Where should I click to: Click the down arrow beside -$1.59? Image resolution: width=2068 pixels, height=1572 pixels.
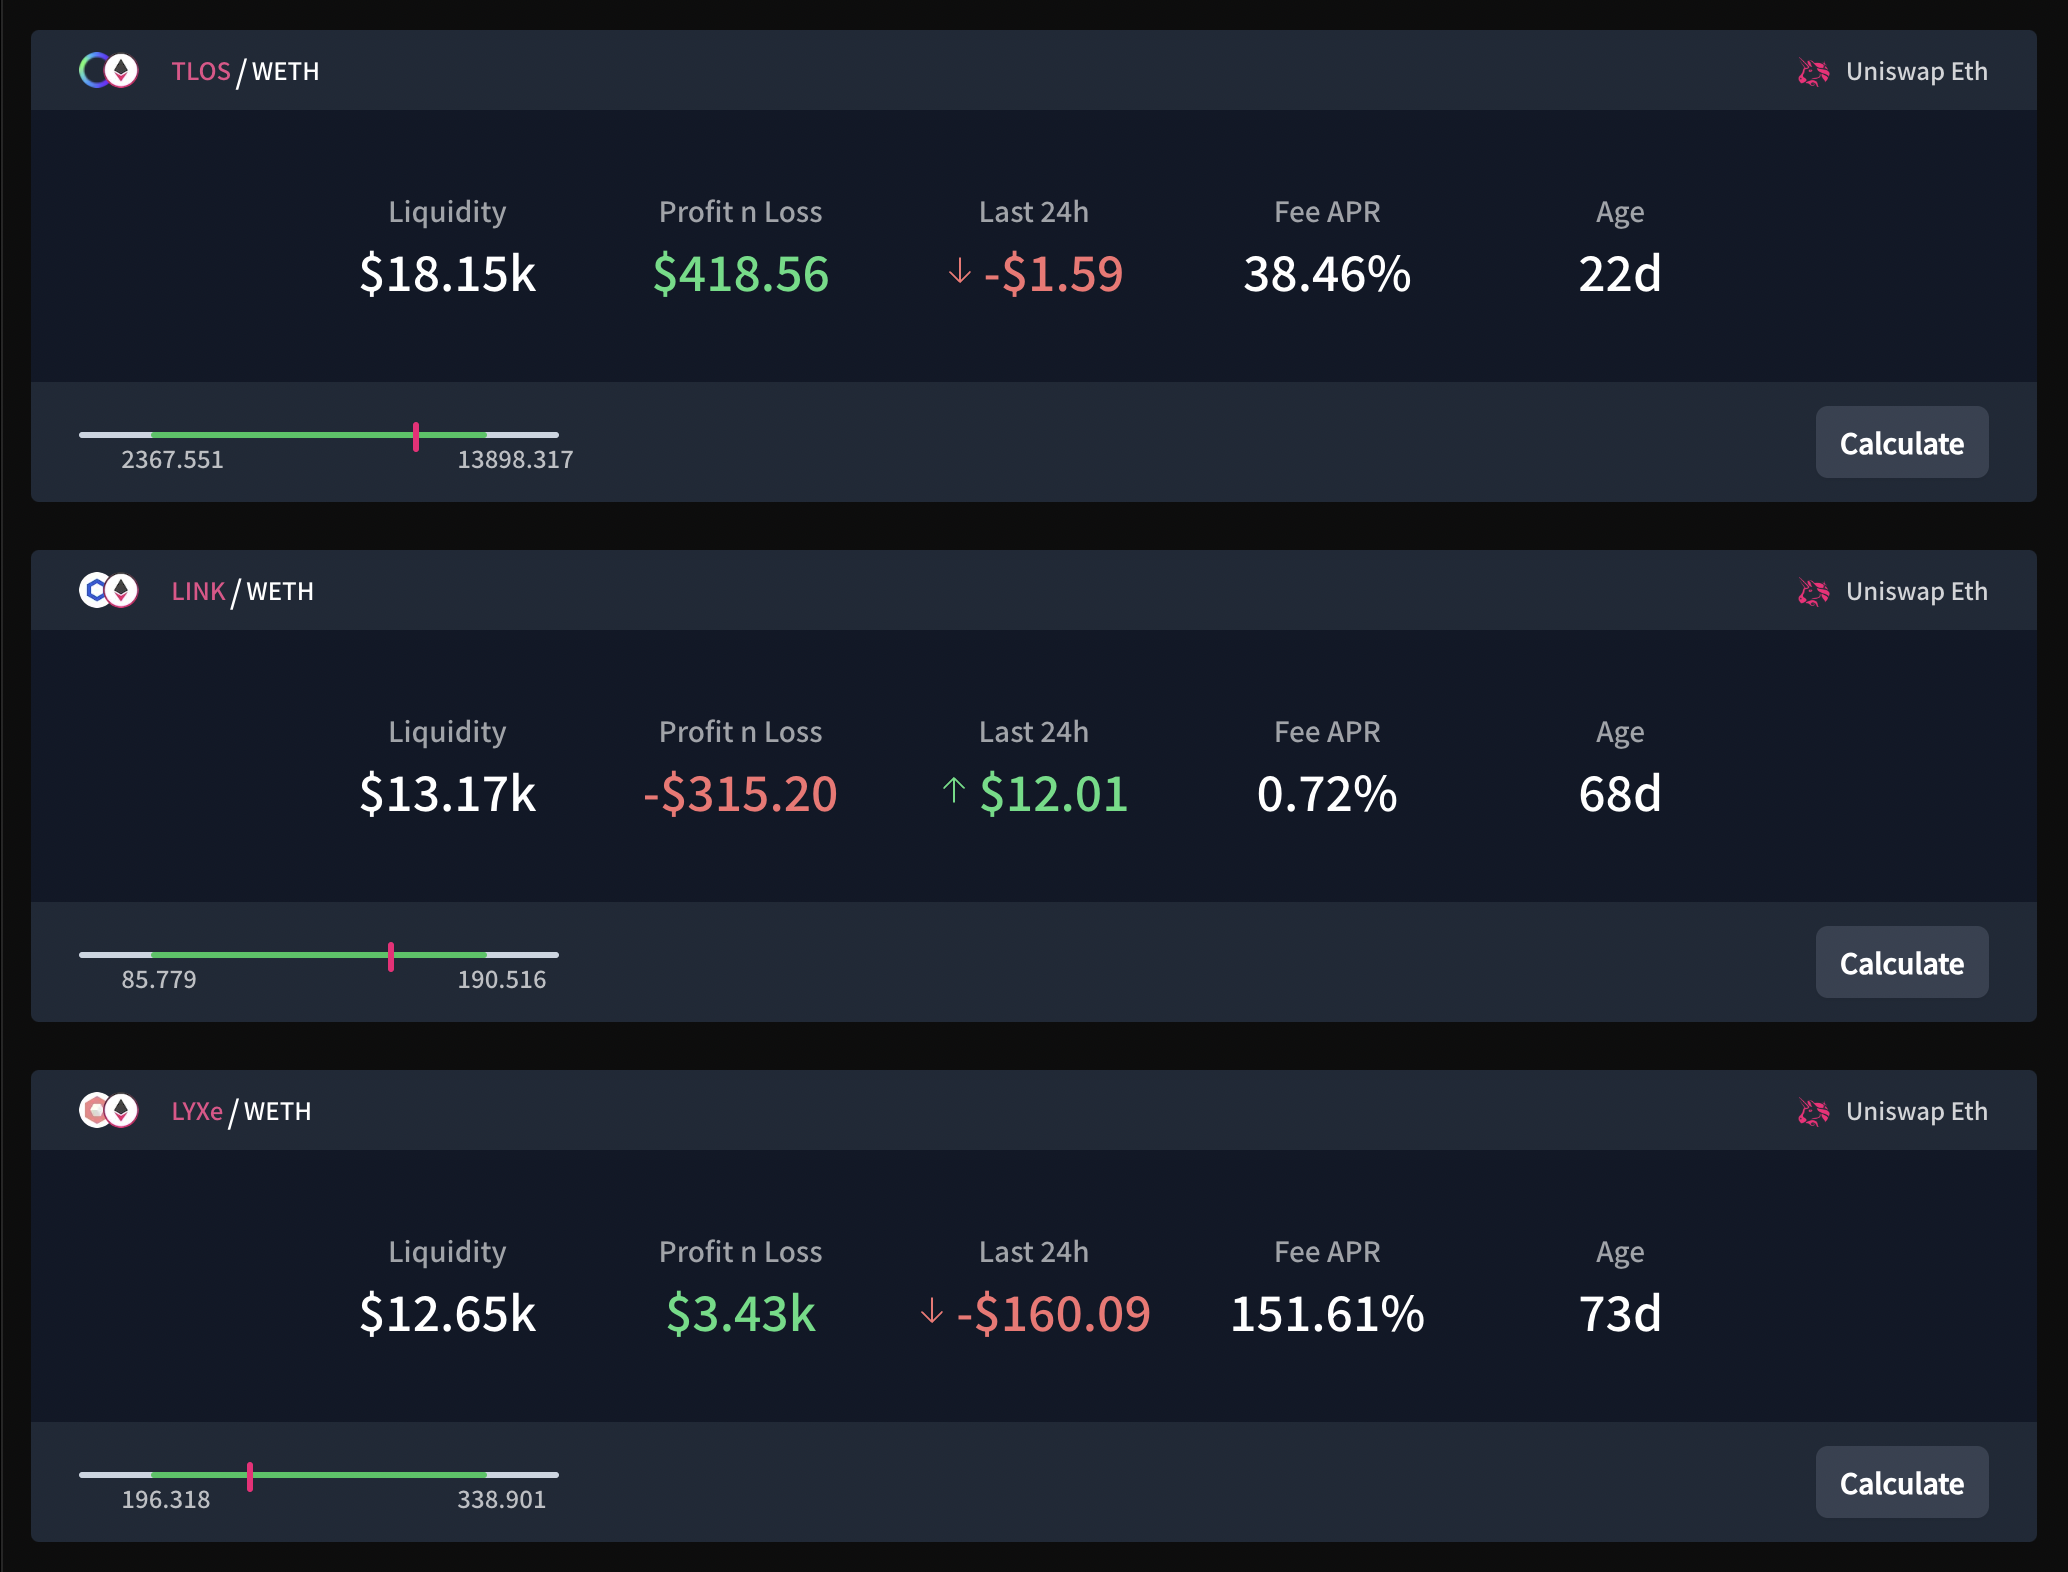coord(959,271)
